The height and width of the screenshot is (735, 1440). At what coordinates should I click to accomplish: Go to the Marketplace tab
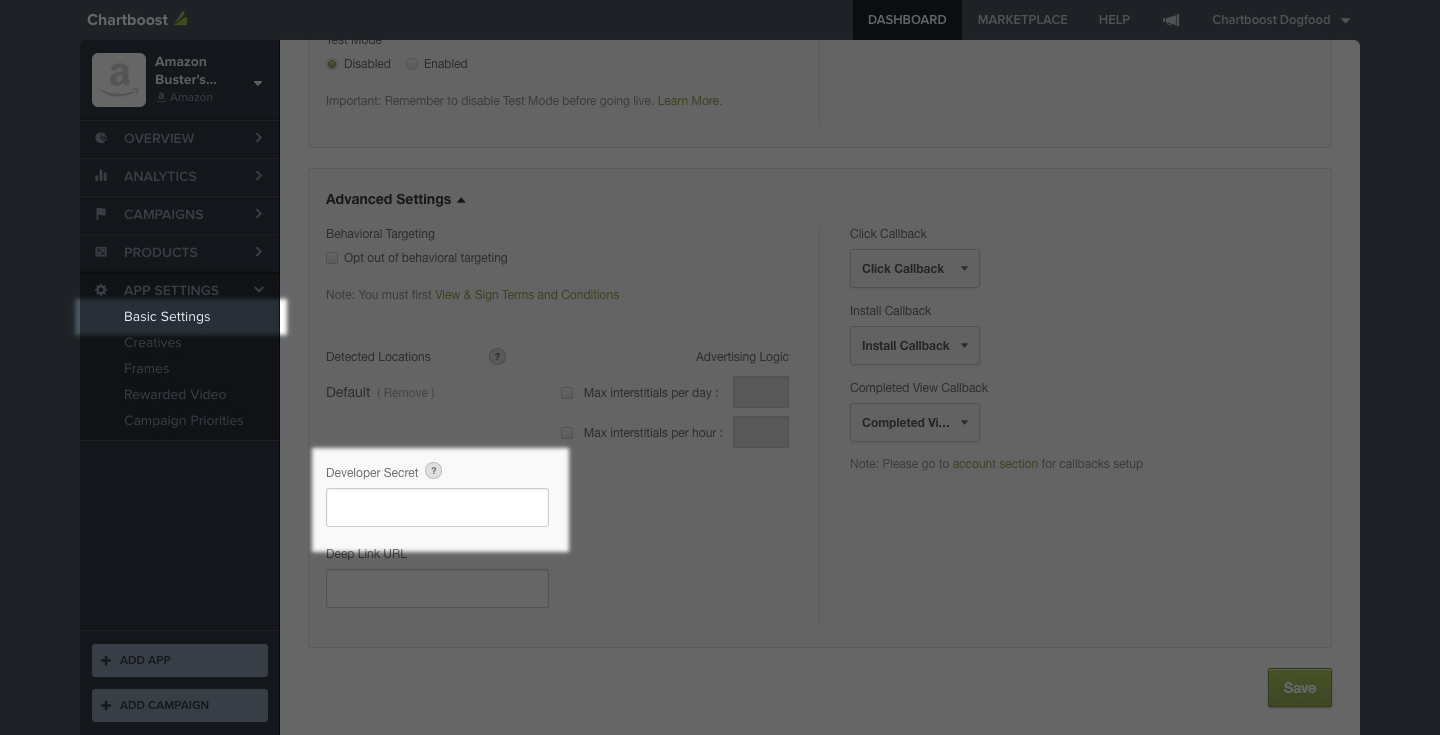(x=1022, y=20)
